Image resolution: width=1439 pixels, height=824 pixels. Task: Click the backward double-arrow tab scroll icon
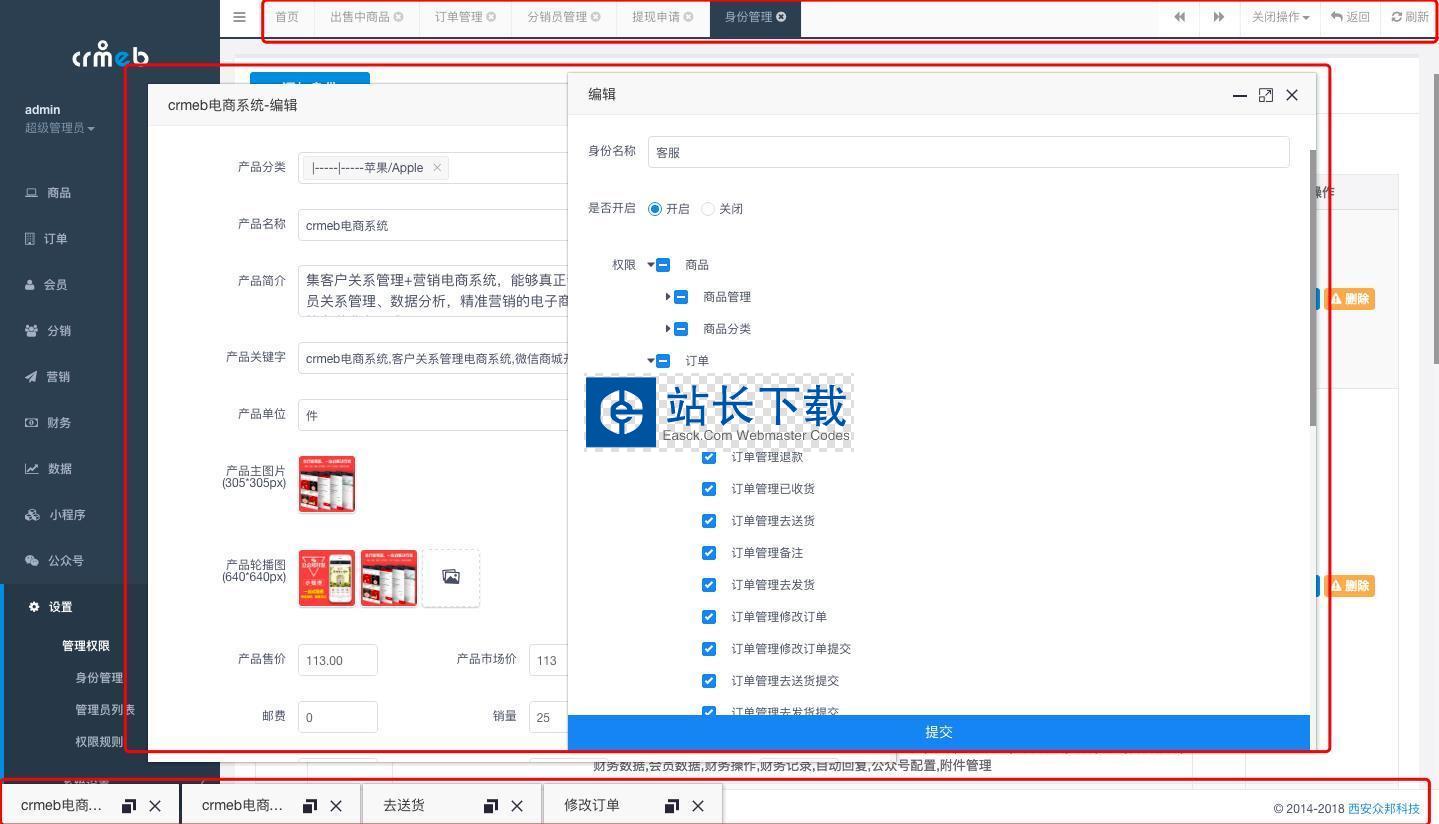[1180, 17]
